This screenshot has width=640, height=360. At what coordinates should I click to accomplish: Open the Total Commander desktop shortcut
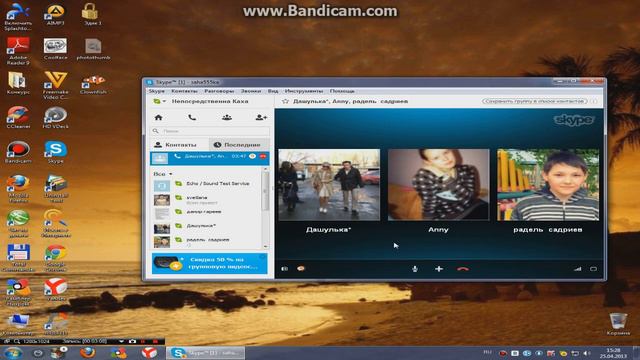(x=18, y=258)
